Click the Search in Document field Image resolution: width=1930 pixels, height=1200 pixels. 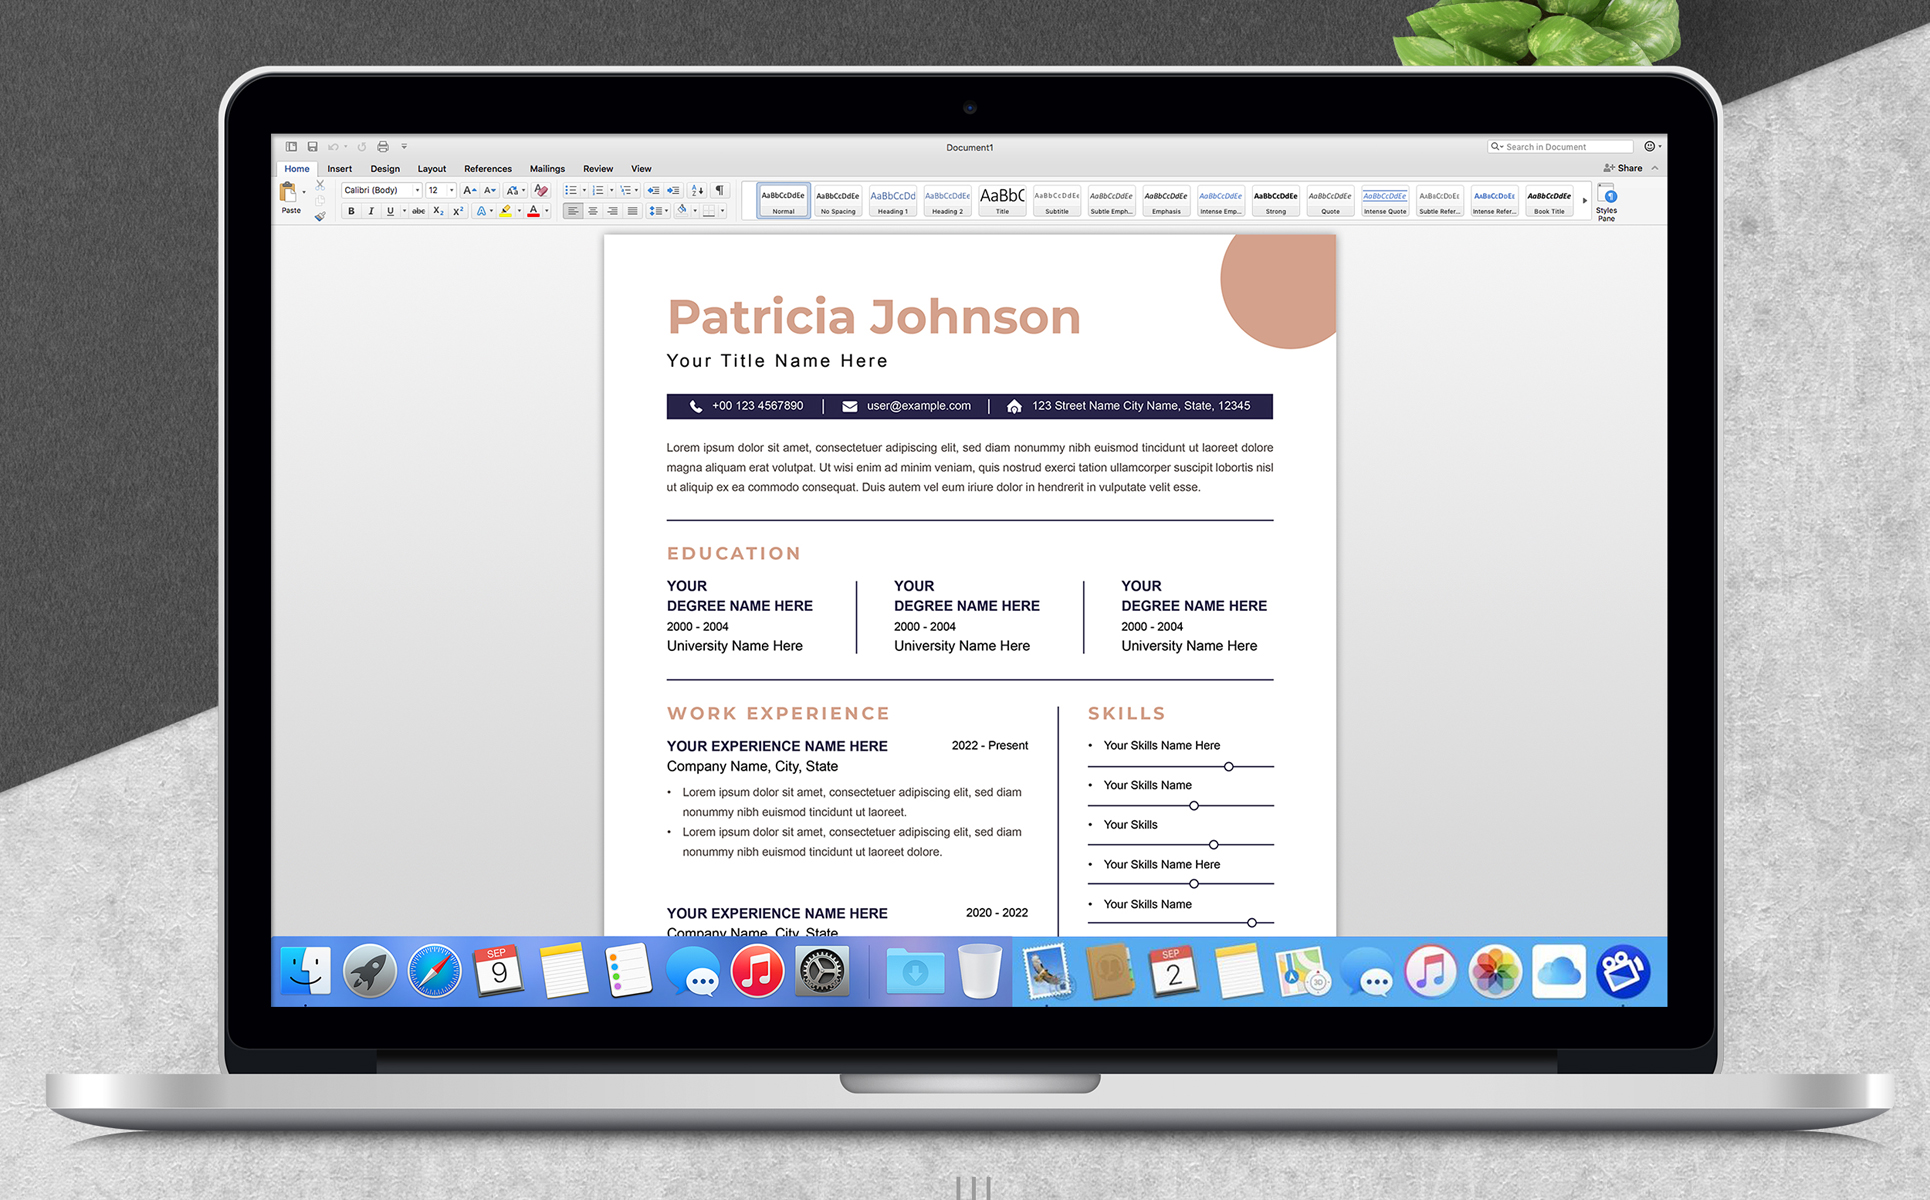click(x=1560, y=147)
